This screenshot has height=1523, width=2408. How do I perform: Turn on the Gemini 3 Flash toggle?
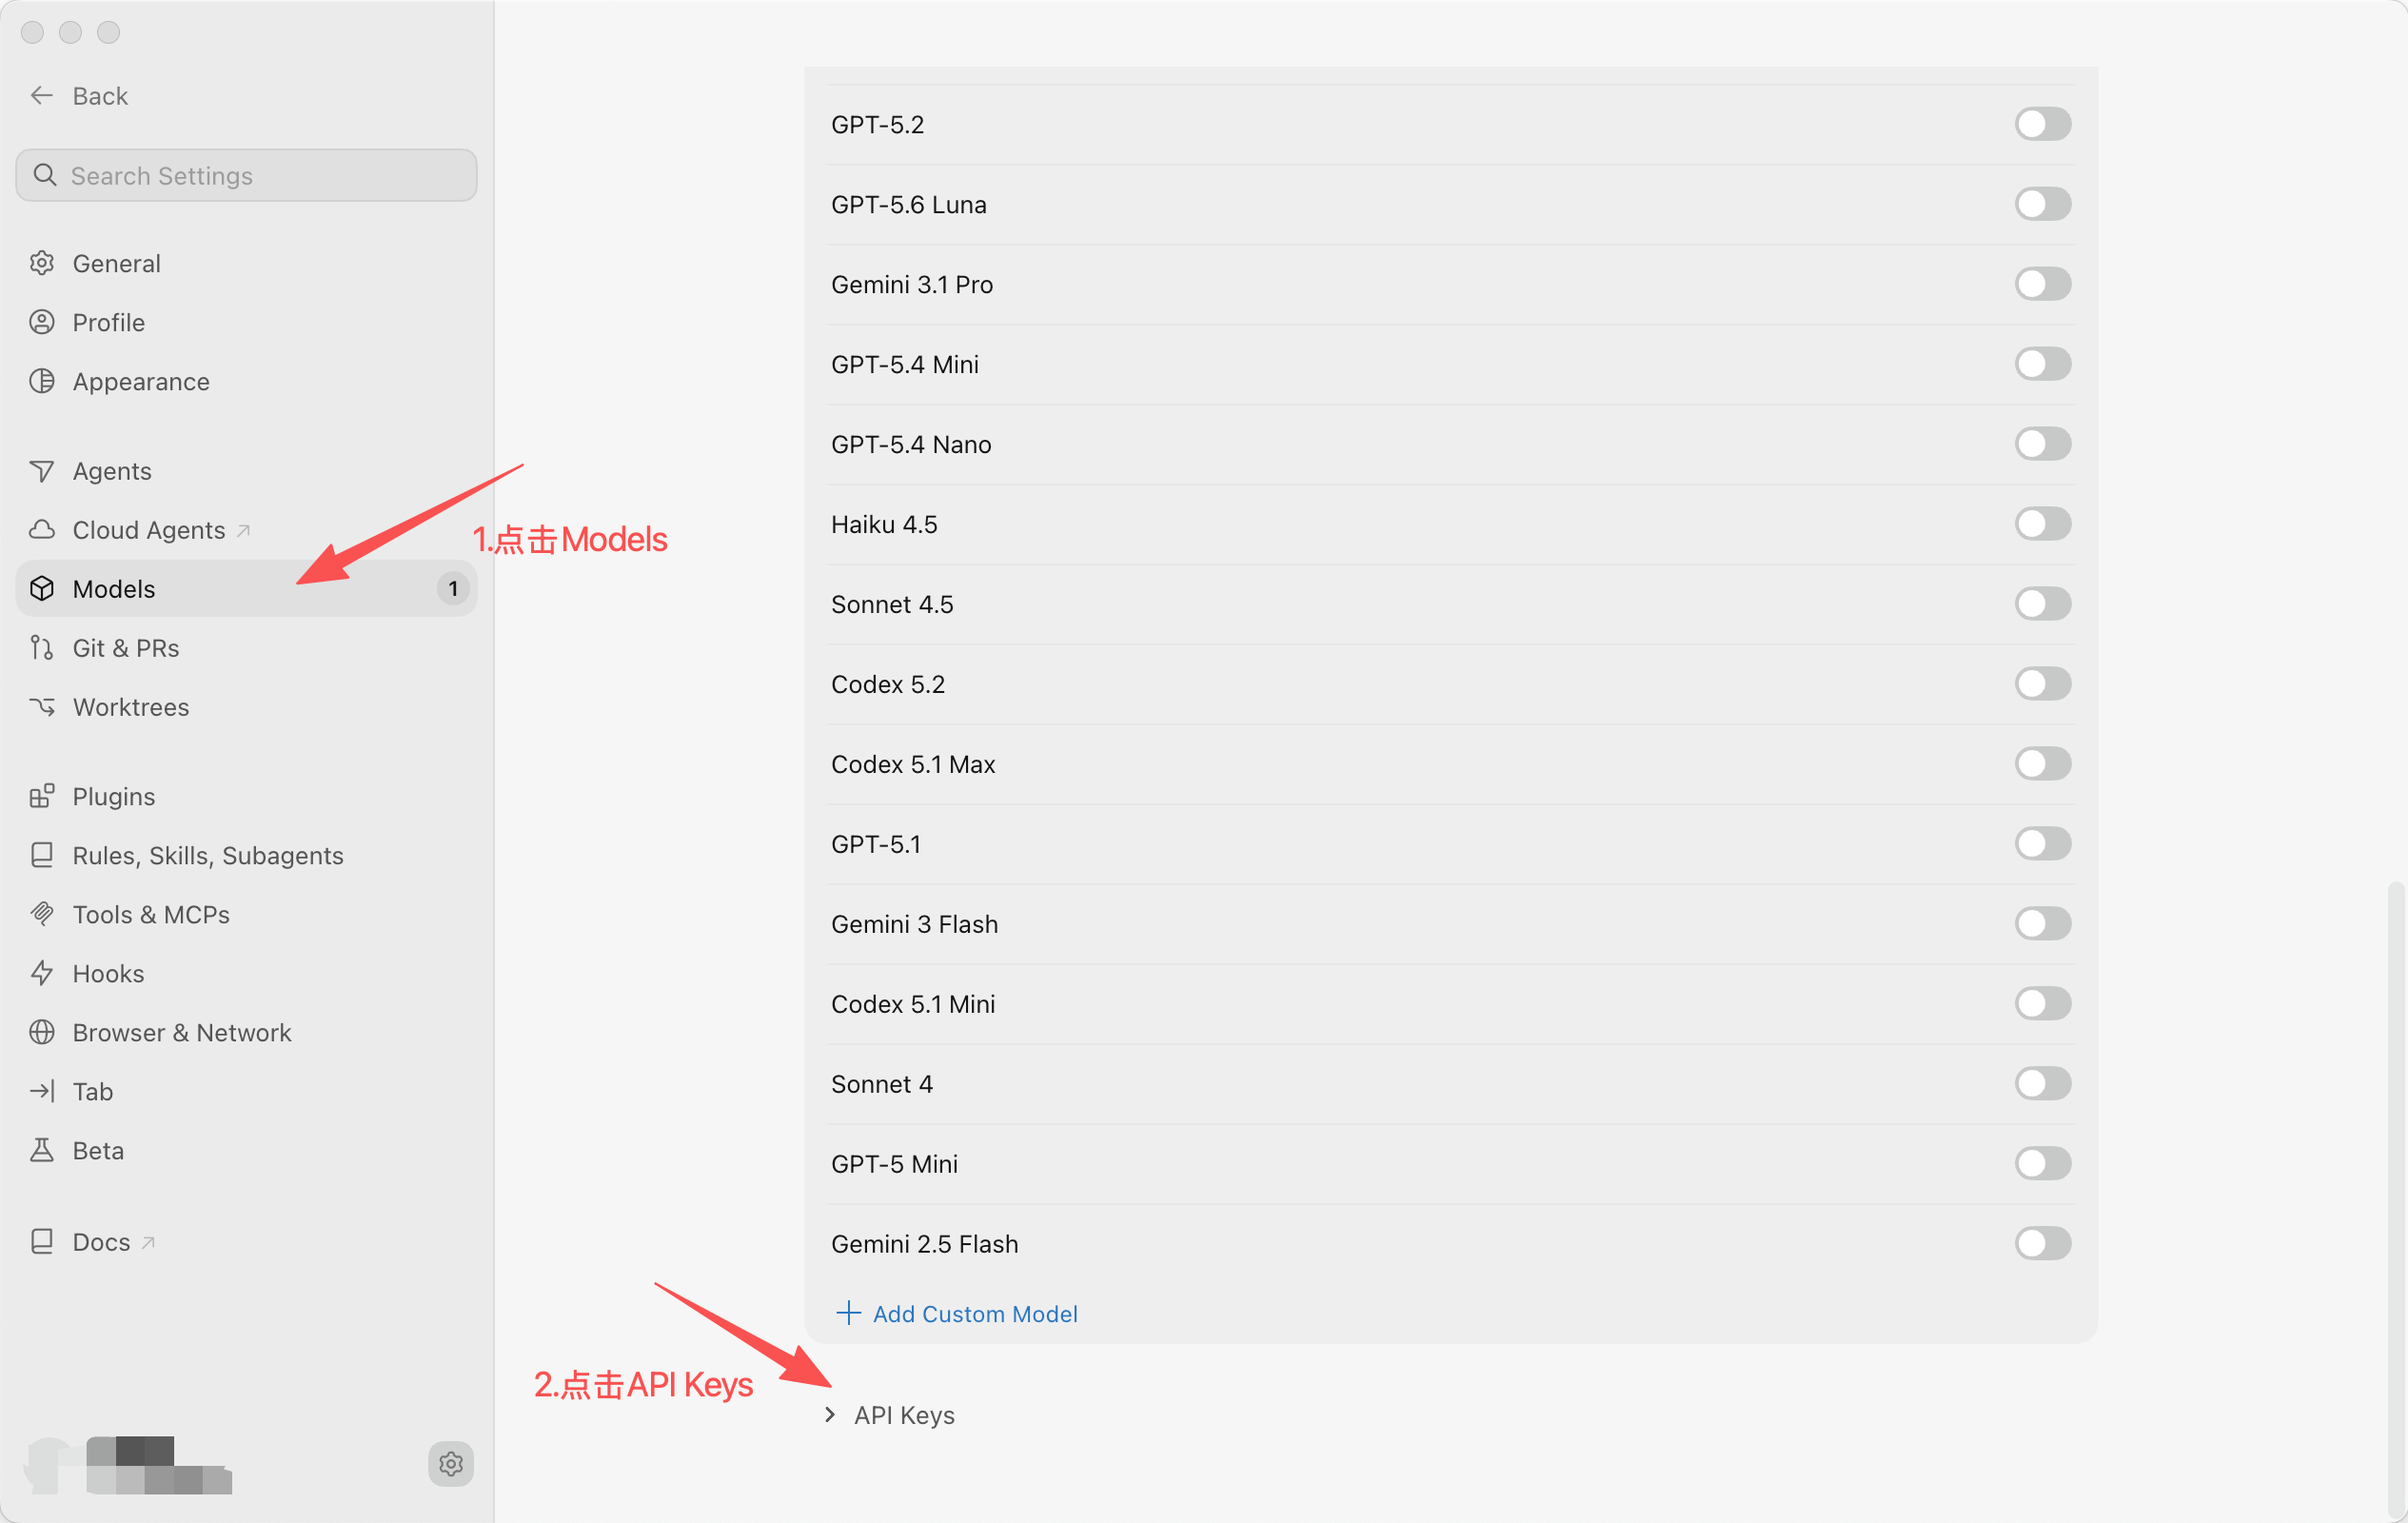point(2043,924)
